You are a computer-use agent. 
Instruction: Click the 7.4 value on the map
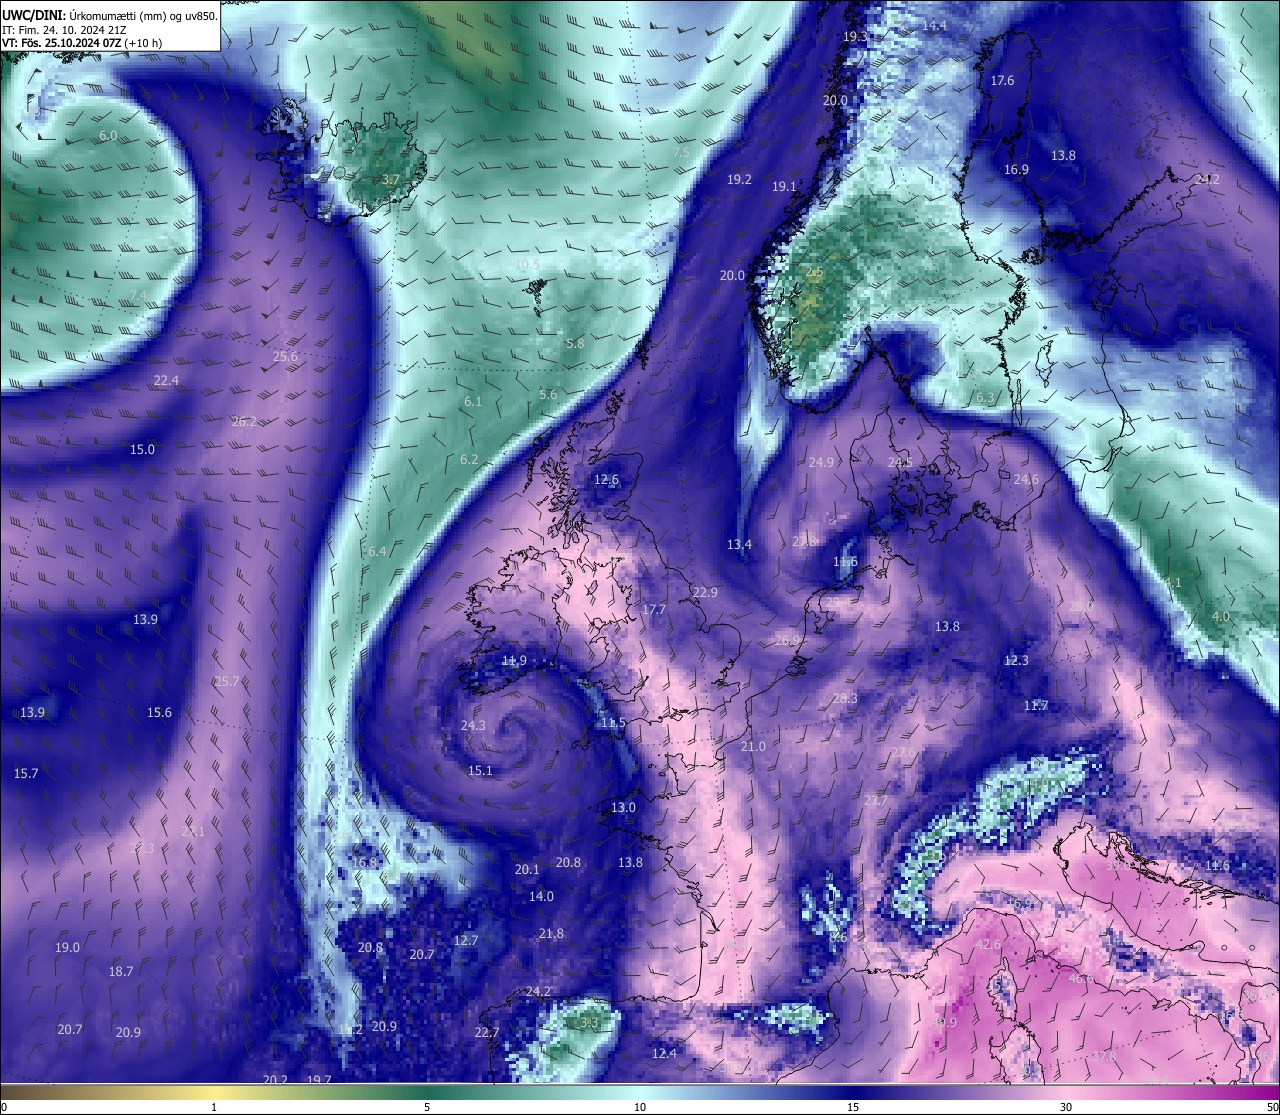pyautogui.click(x=138, y=295)
